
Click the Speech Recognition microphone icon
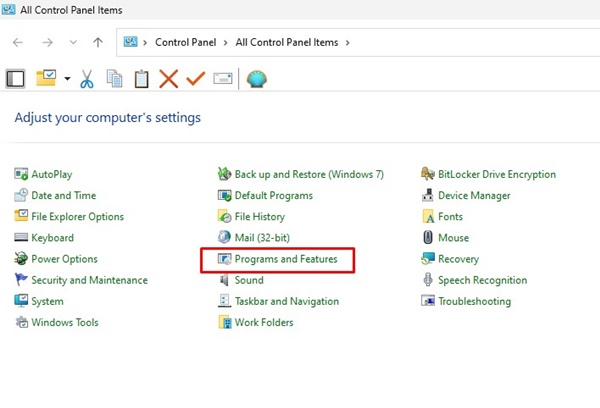[428, 280]
